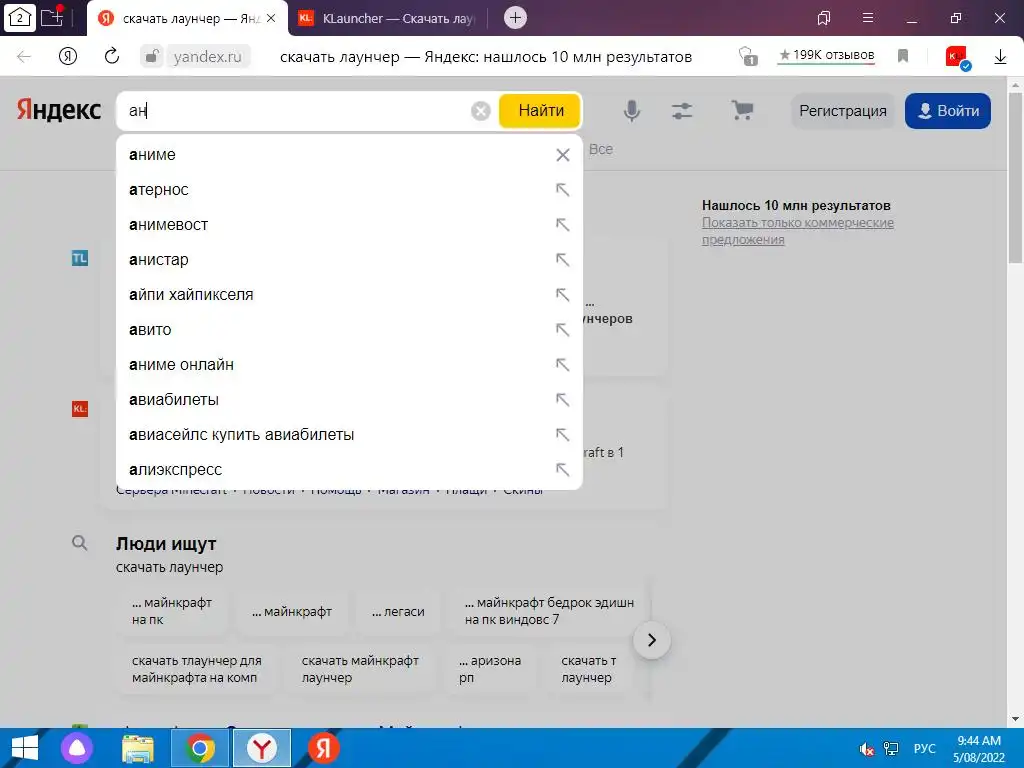This screenshot has height=768, width=1024.
Task: Show more related searches with chevron
Action: 652,640
